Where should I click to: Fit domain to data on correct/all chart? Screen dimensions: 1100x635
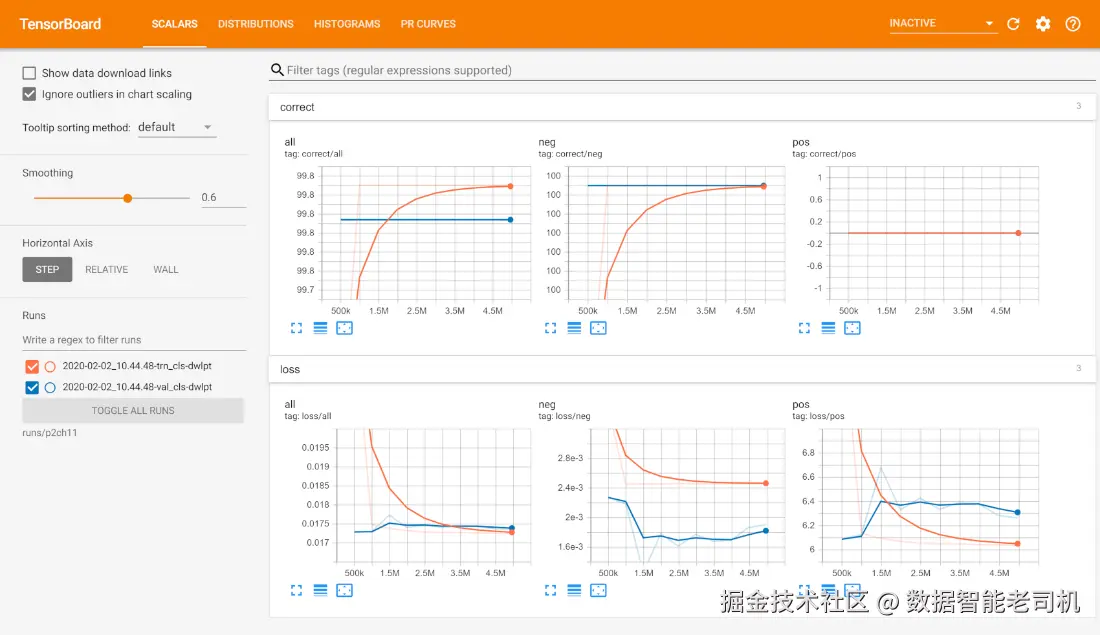point(344,328)
